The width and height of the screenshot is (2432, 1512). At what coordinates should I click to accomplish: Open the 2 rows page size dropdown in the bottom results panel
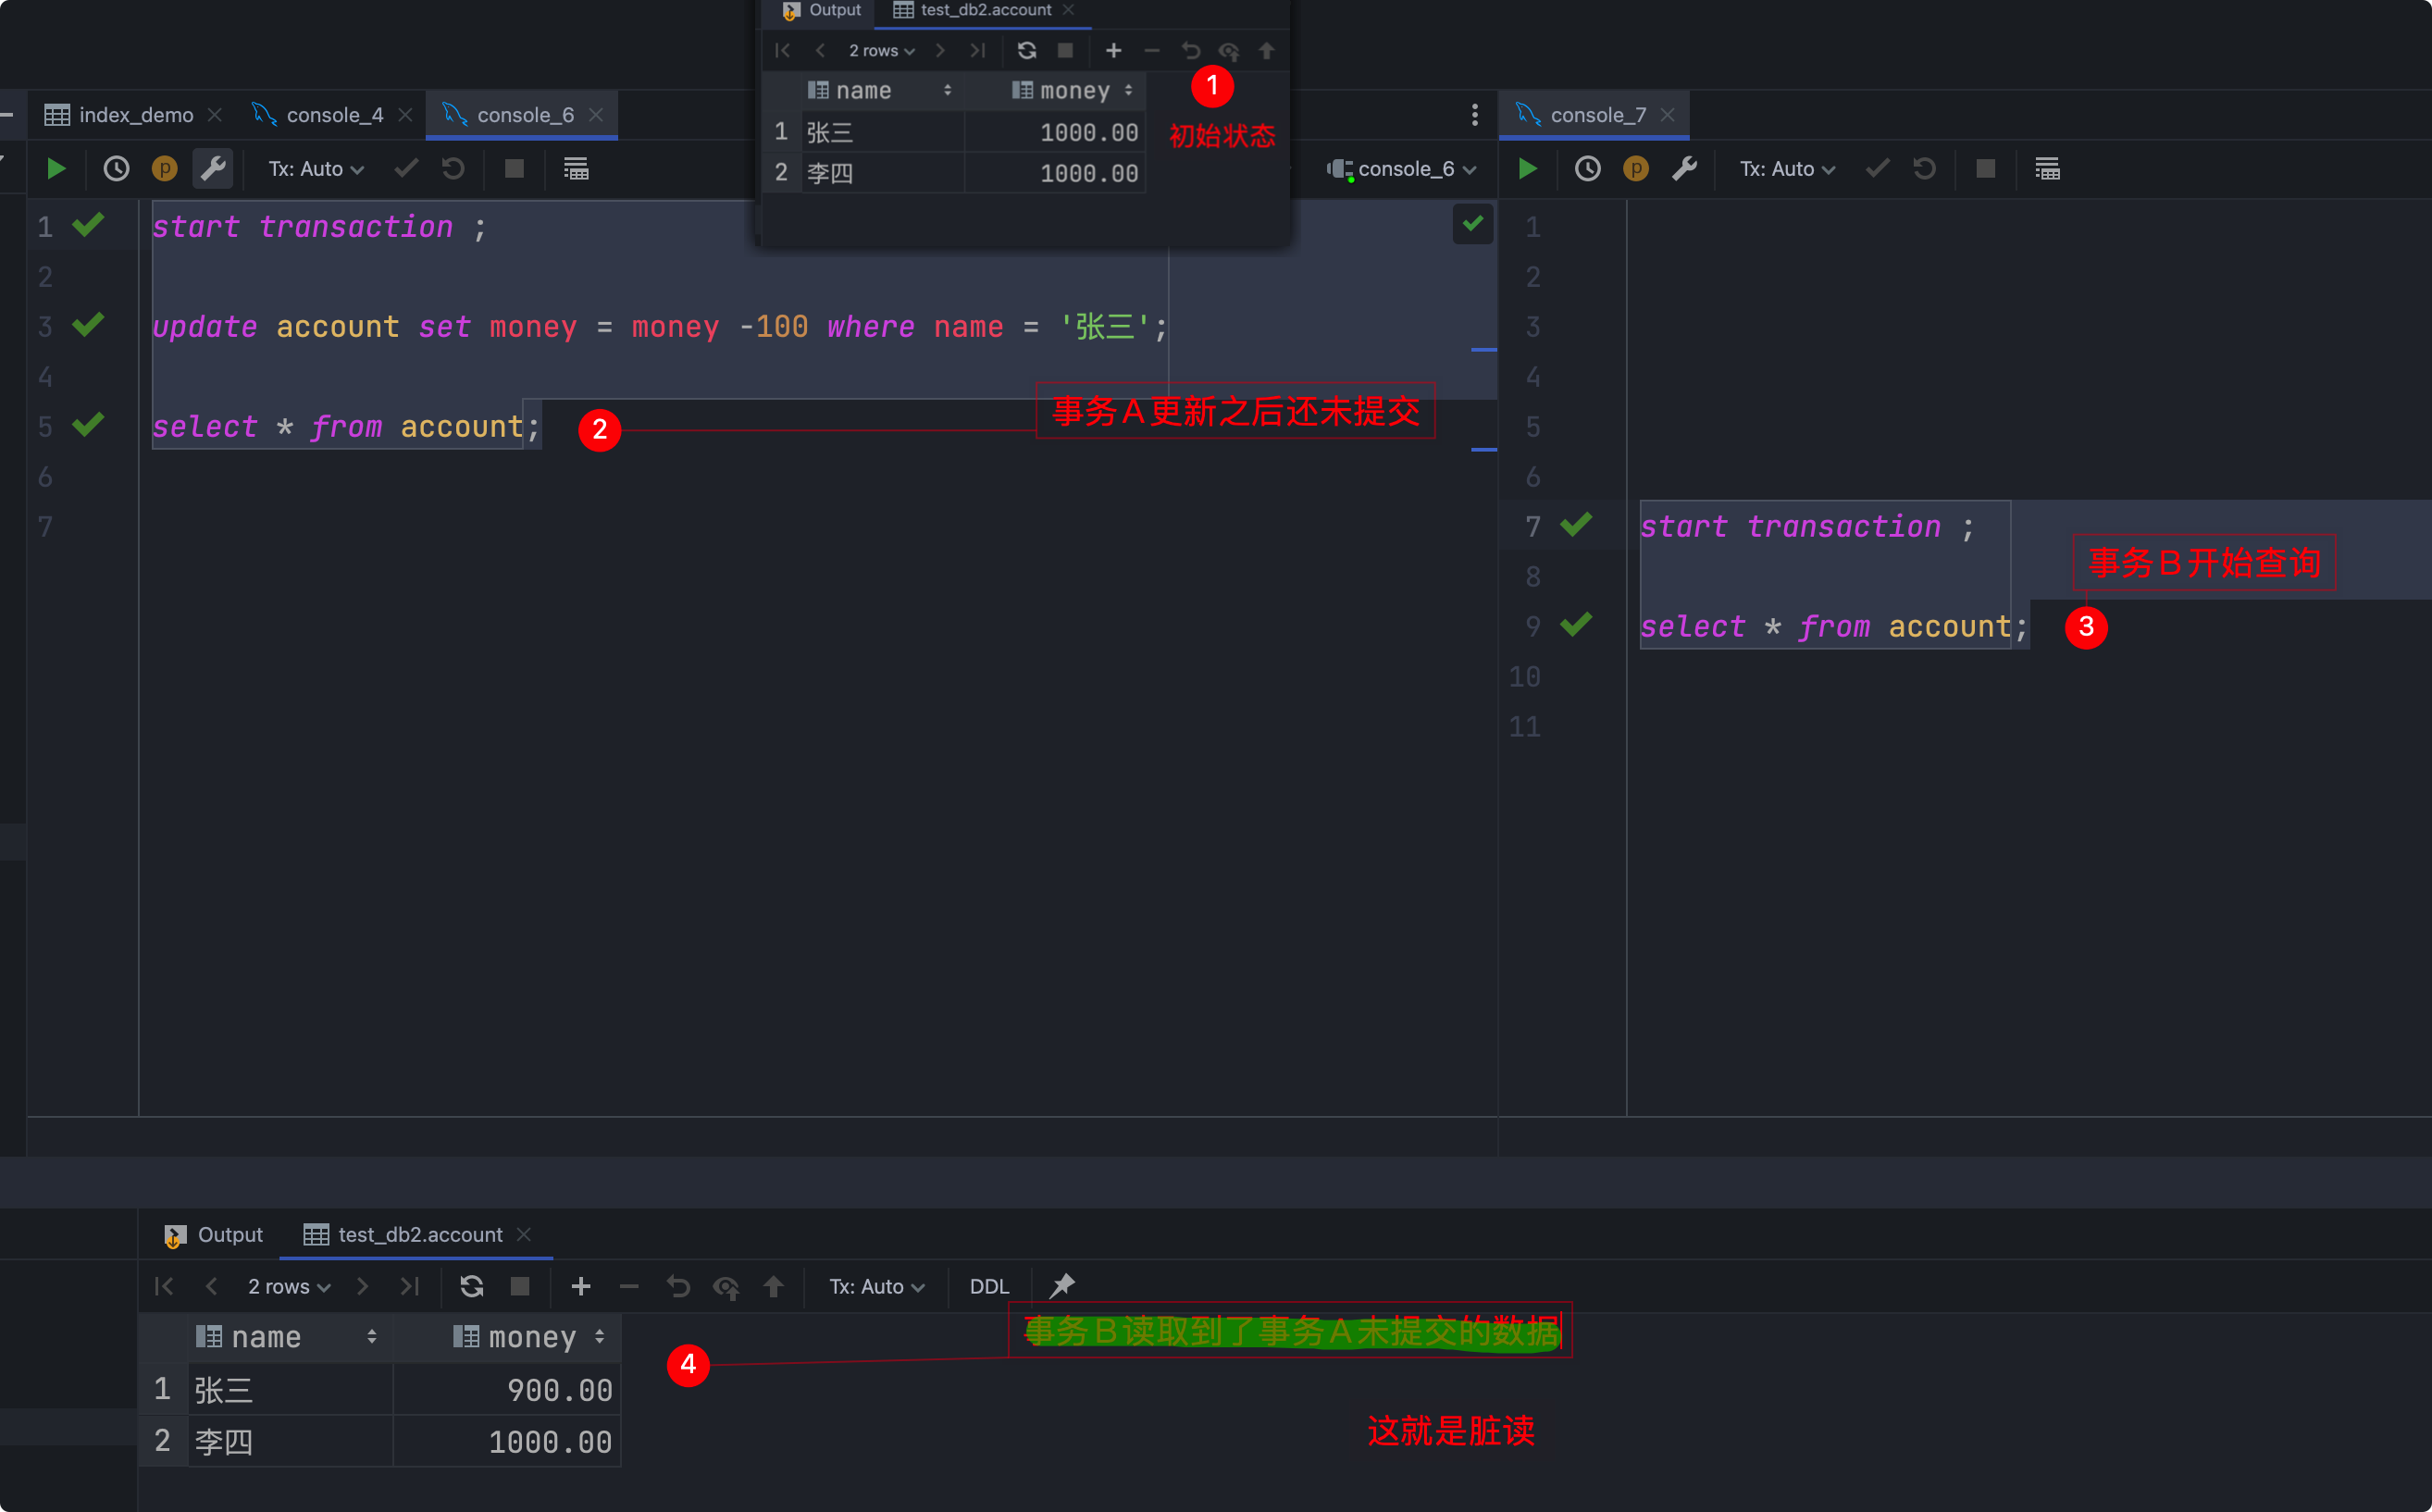[289, 1287]
